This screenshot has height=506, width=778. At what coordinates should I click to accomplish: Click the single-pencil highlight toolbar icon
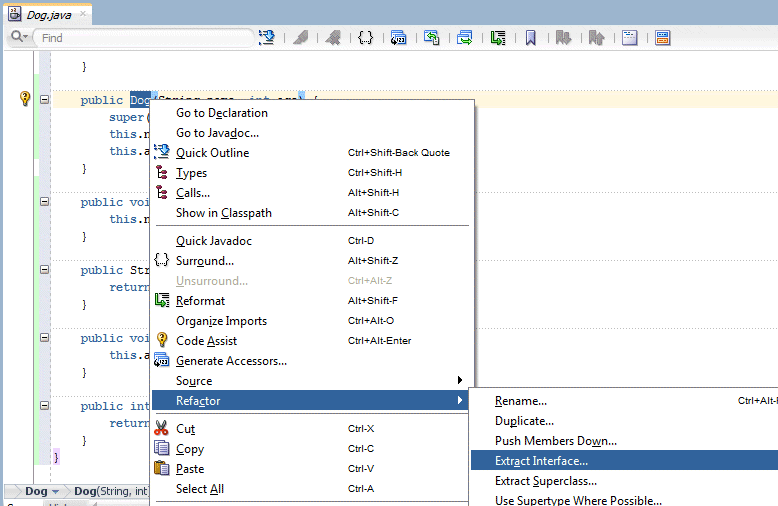301,38
